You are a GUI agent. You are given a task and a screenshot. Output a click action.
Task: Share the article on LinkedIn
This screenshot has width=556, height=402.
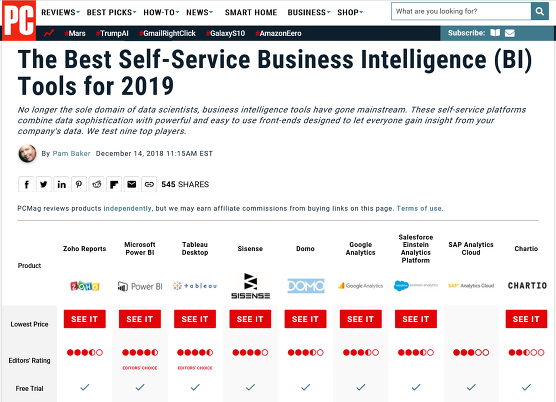point(61,184)
